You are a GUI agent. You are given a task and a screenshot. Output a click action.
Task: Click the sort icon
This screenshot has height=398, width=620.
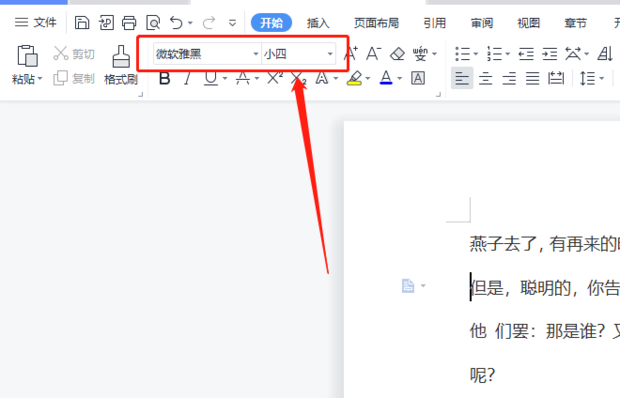click(605, 54)
